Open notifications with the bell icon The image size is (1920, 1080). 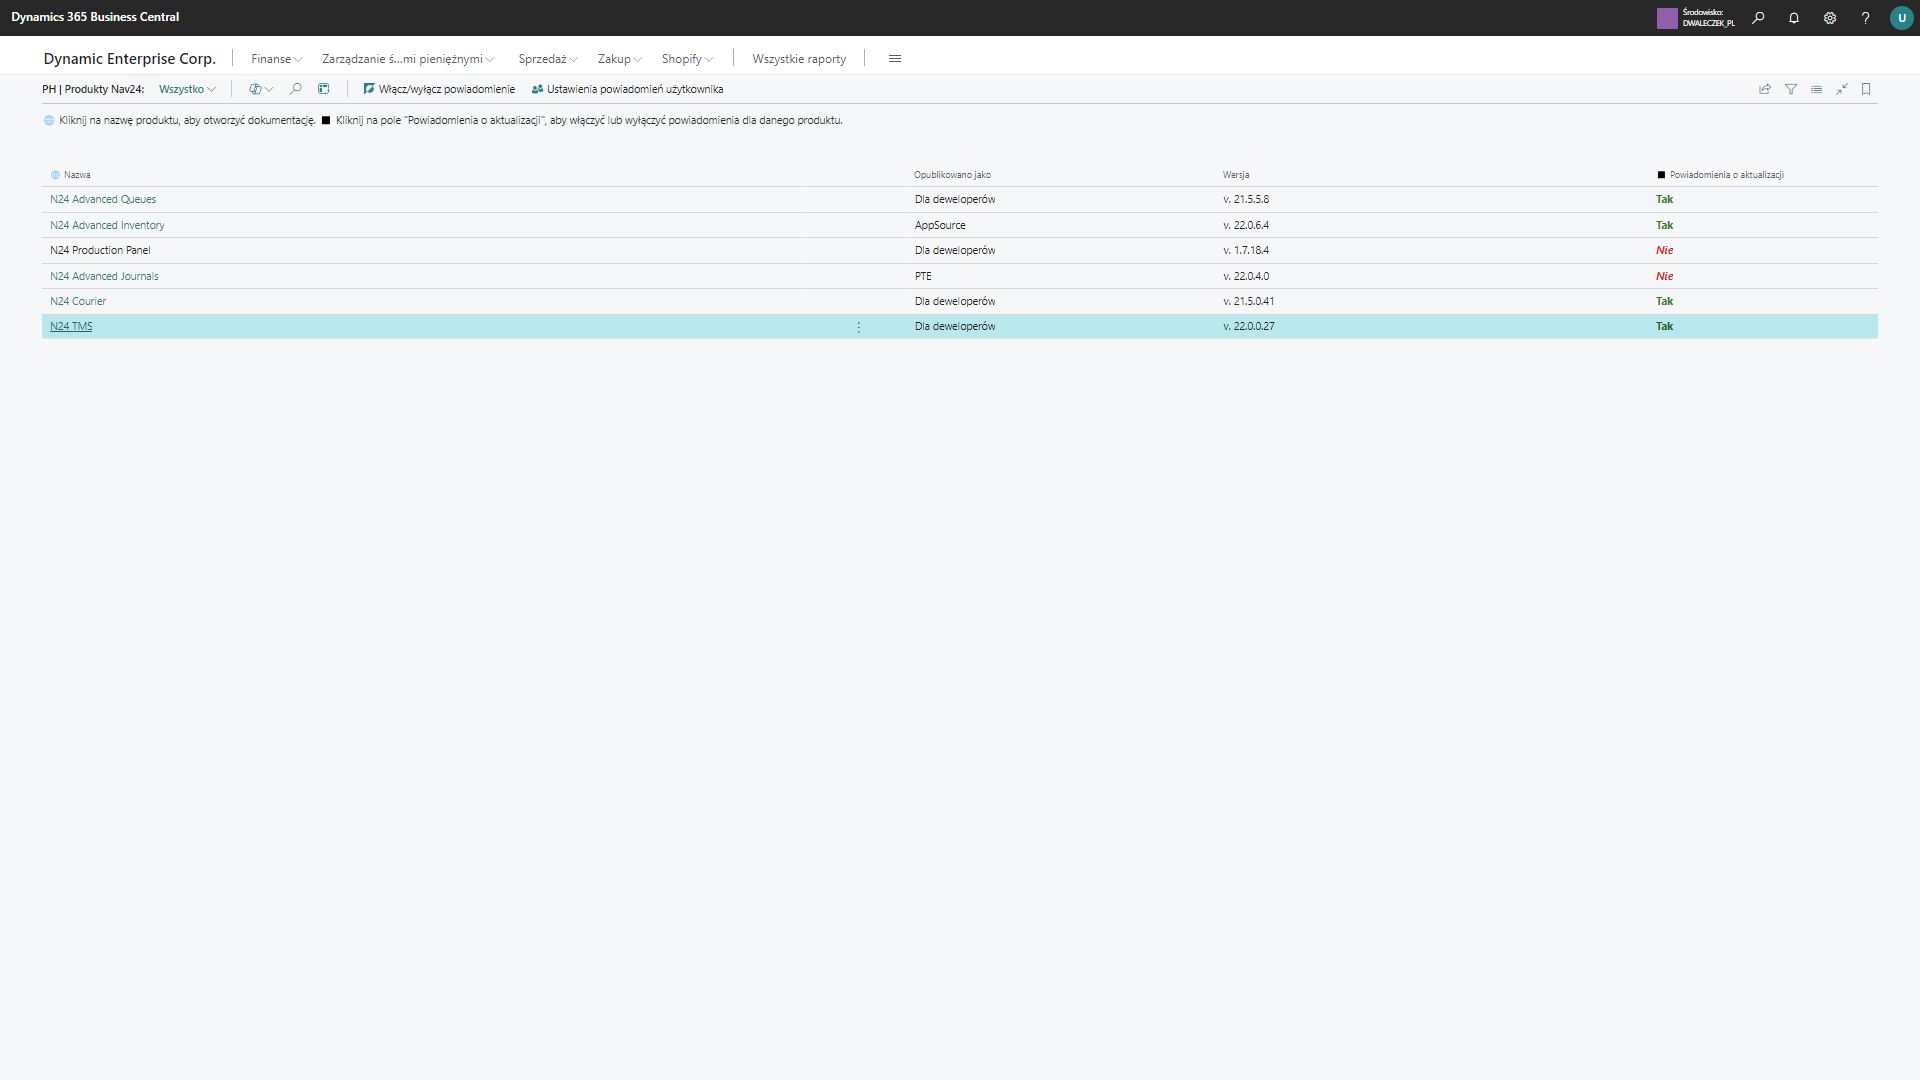pyautogui.click(x=1794, y=18)
